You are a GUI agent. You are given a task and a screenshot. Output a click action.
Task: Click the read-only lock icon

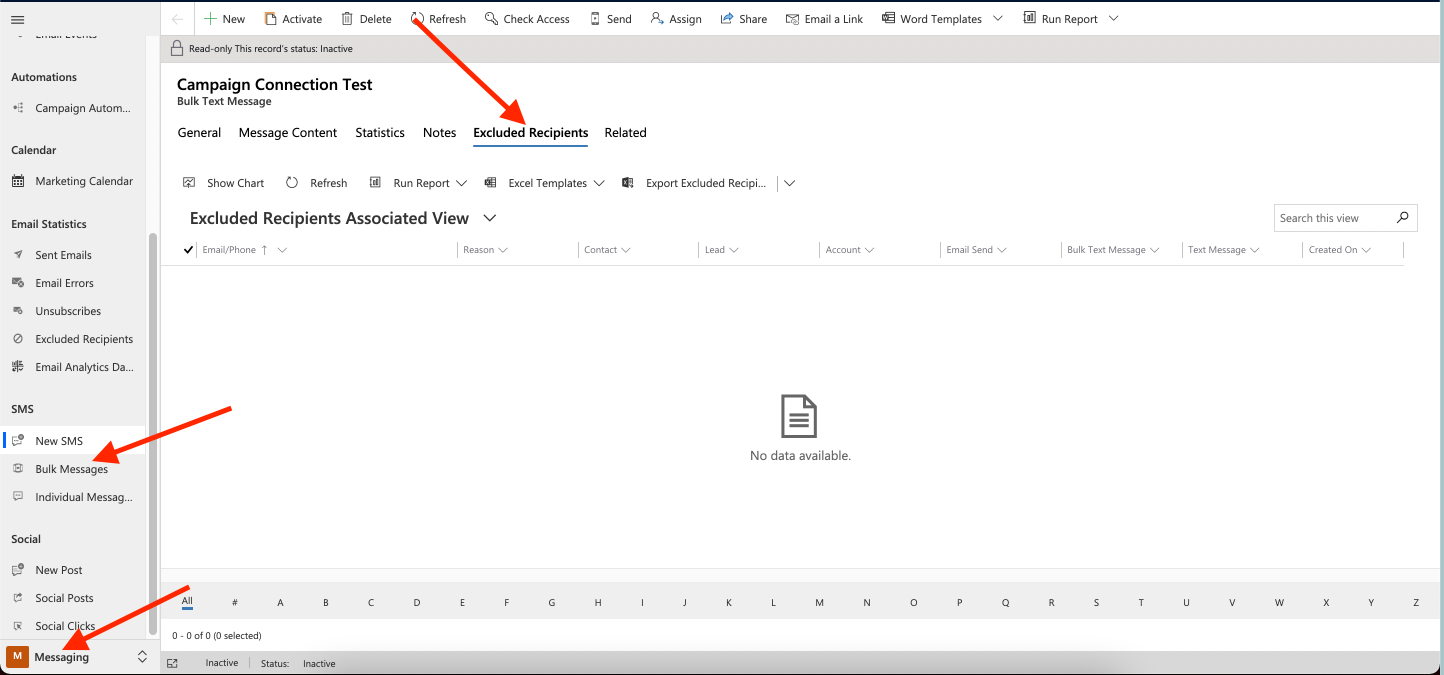[x=177, y=48]
